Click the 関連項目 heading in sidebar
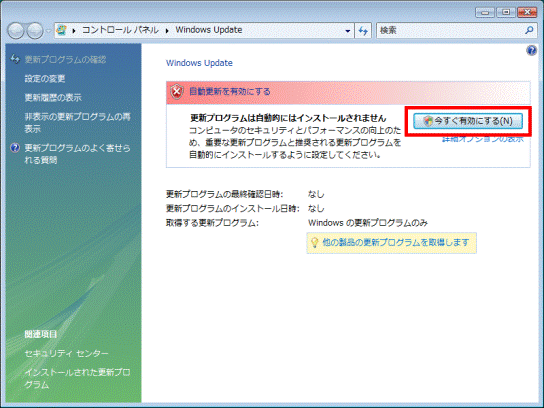 (41, 334)
